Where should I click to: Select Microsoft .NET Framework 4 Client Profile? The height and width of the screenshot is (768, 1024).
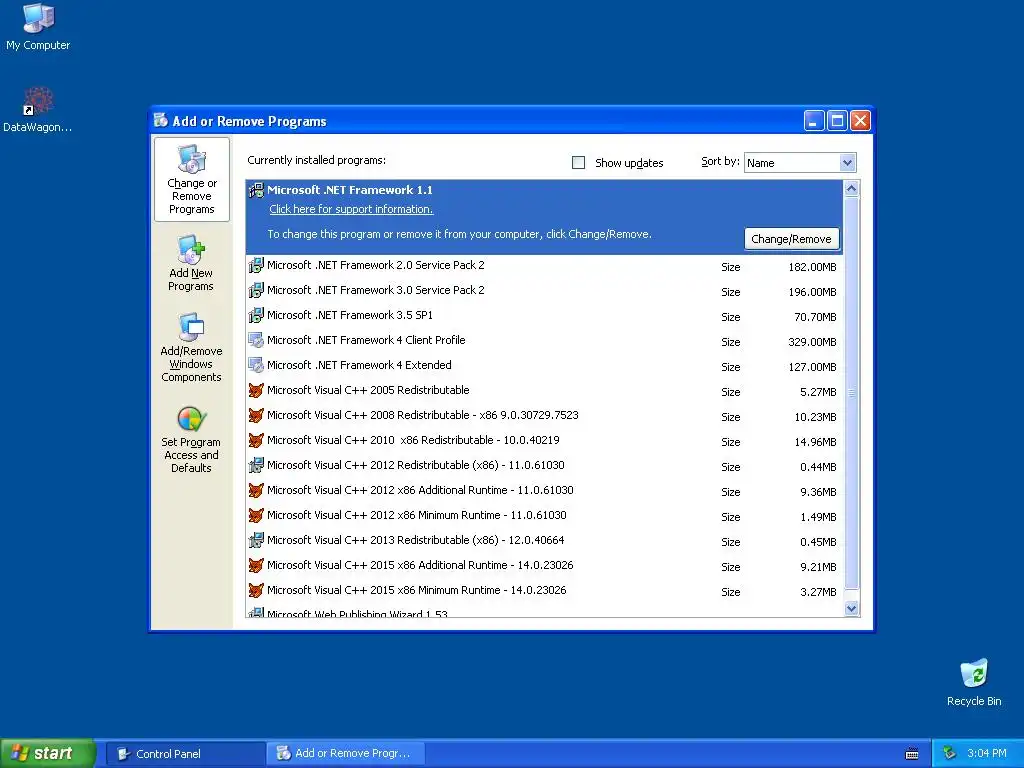click(x=545, y=341)
